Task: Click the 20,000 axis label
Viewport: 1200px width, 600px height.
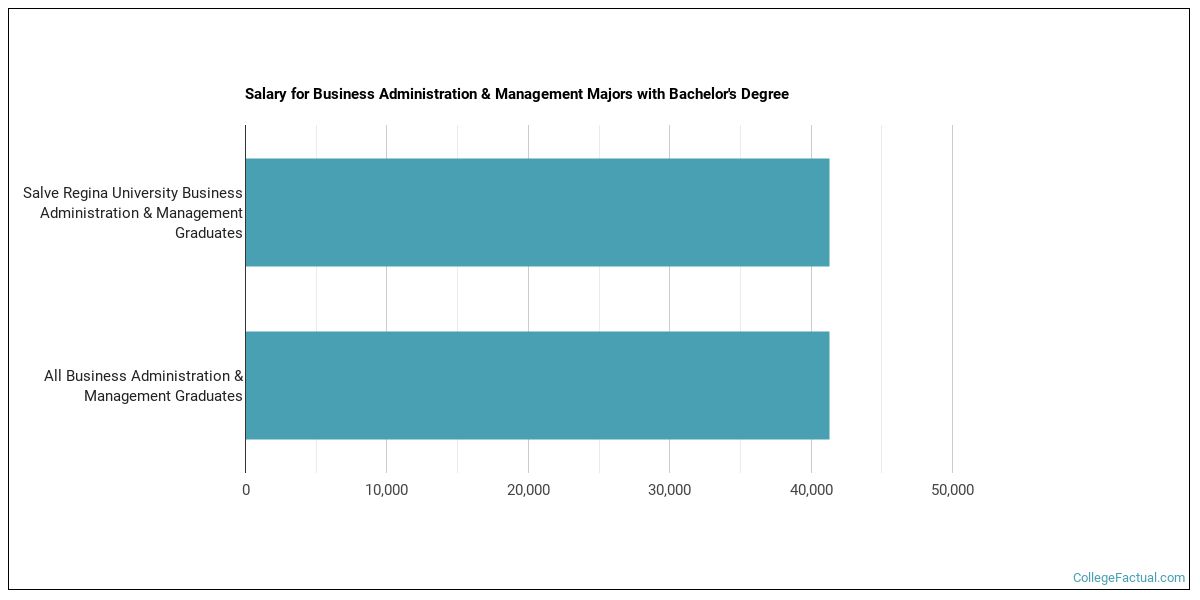Action: 528,490
